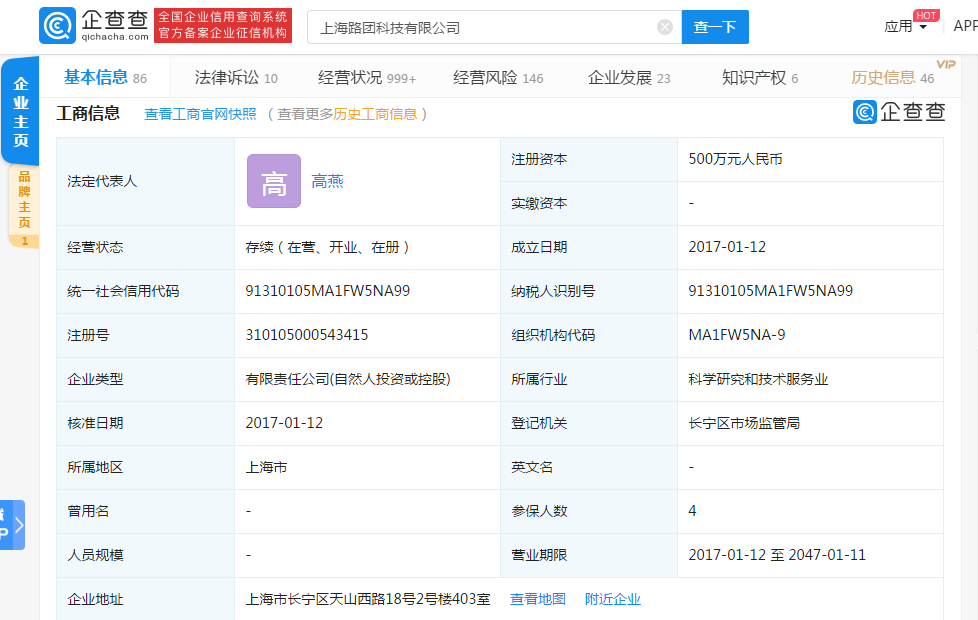Click 查看地图 link

click(x=538, y=599)
